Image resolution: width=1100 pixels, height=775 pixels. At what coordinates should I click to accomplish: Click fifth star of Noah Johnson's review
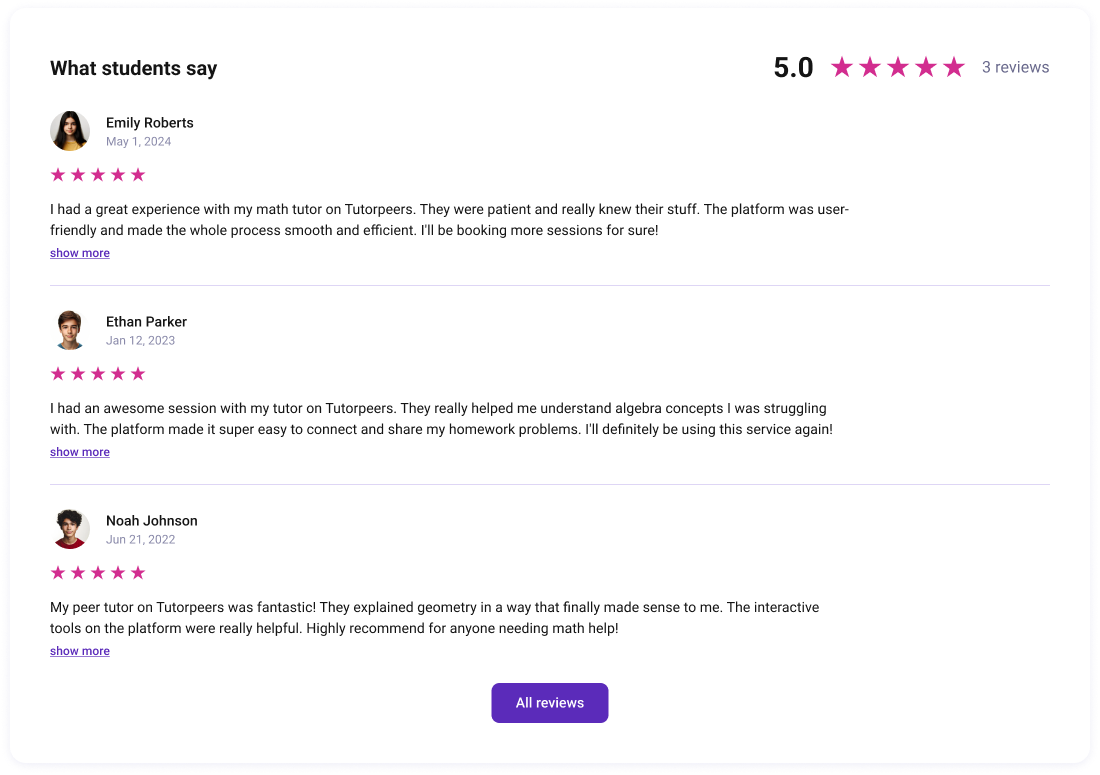coord(138,573)
